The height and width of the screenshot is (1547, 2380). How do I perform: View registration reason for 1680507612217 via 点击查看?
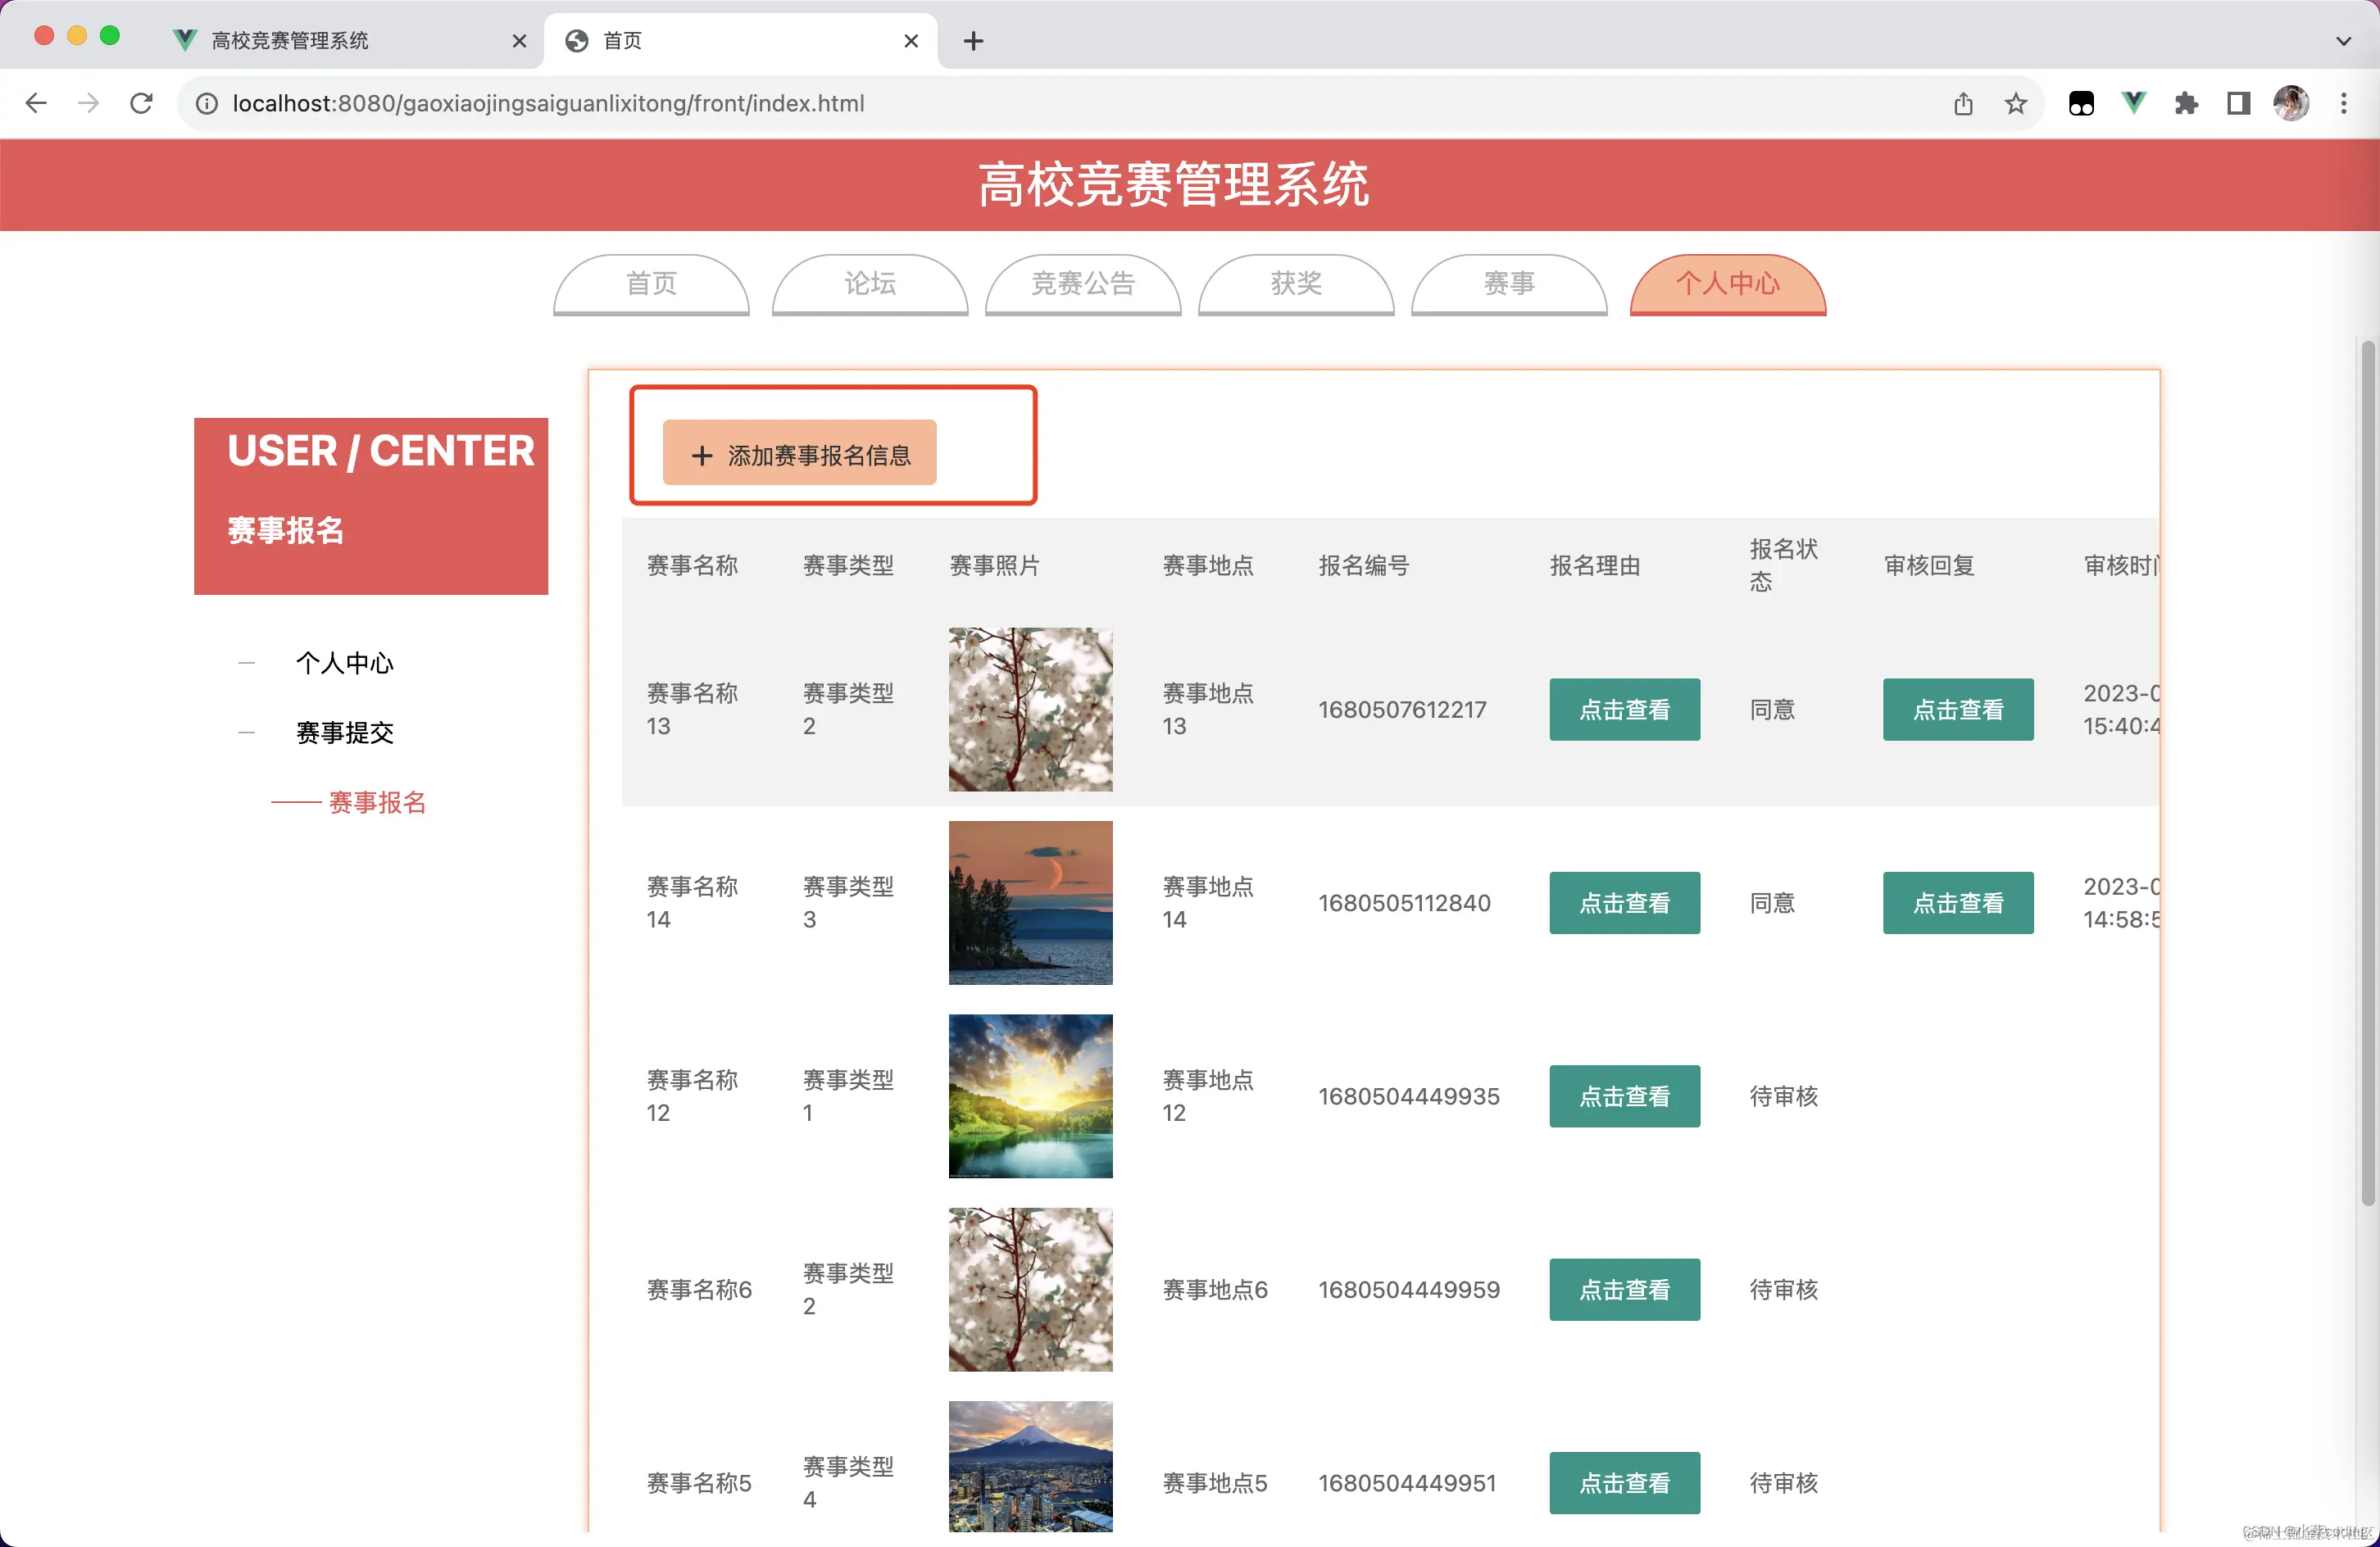pyautogui.click(x=1624, y=709)
